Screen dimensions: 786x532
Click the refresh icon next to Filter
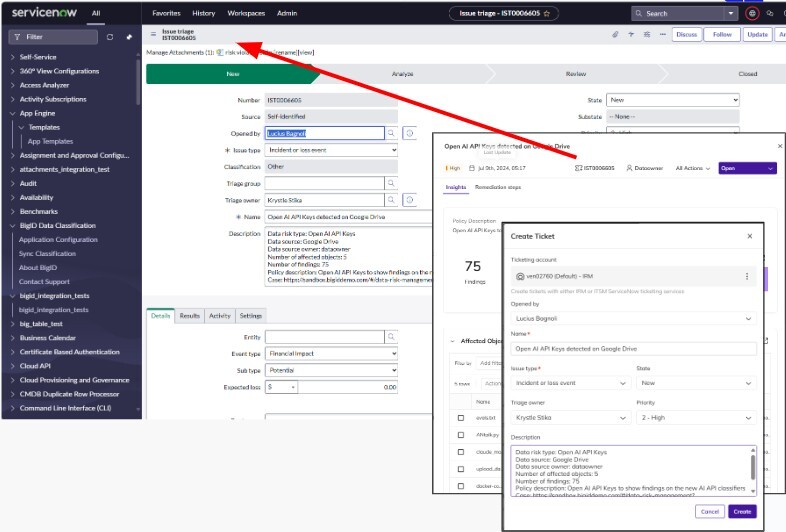pos(110,37)
